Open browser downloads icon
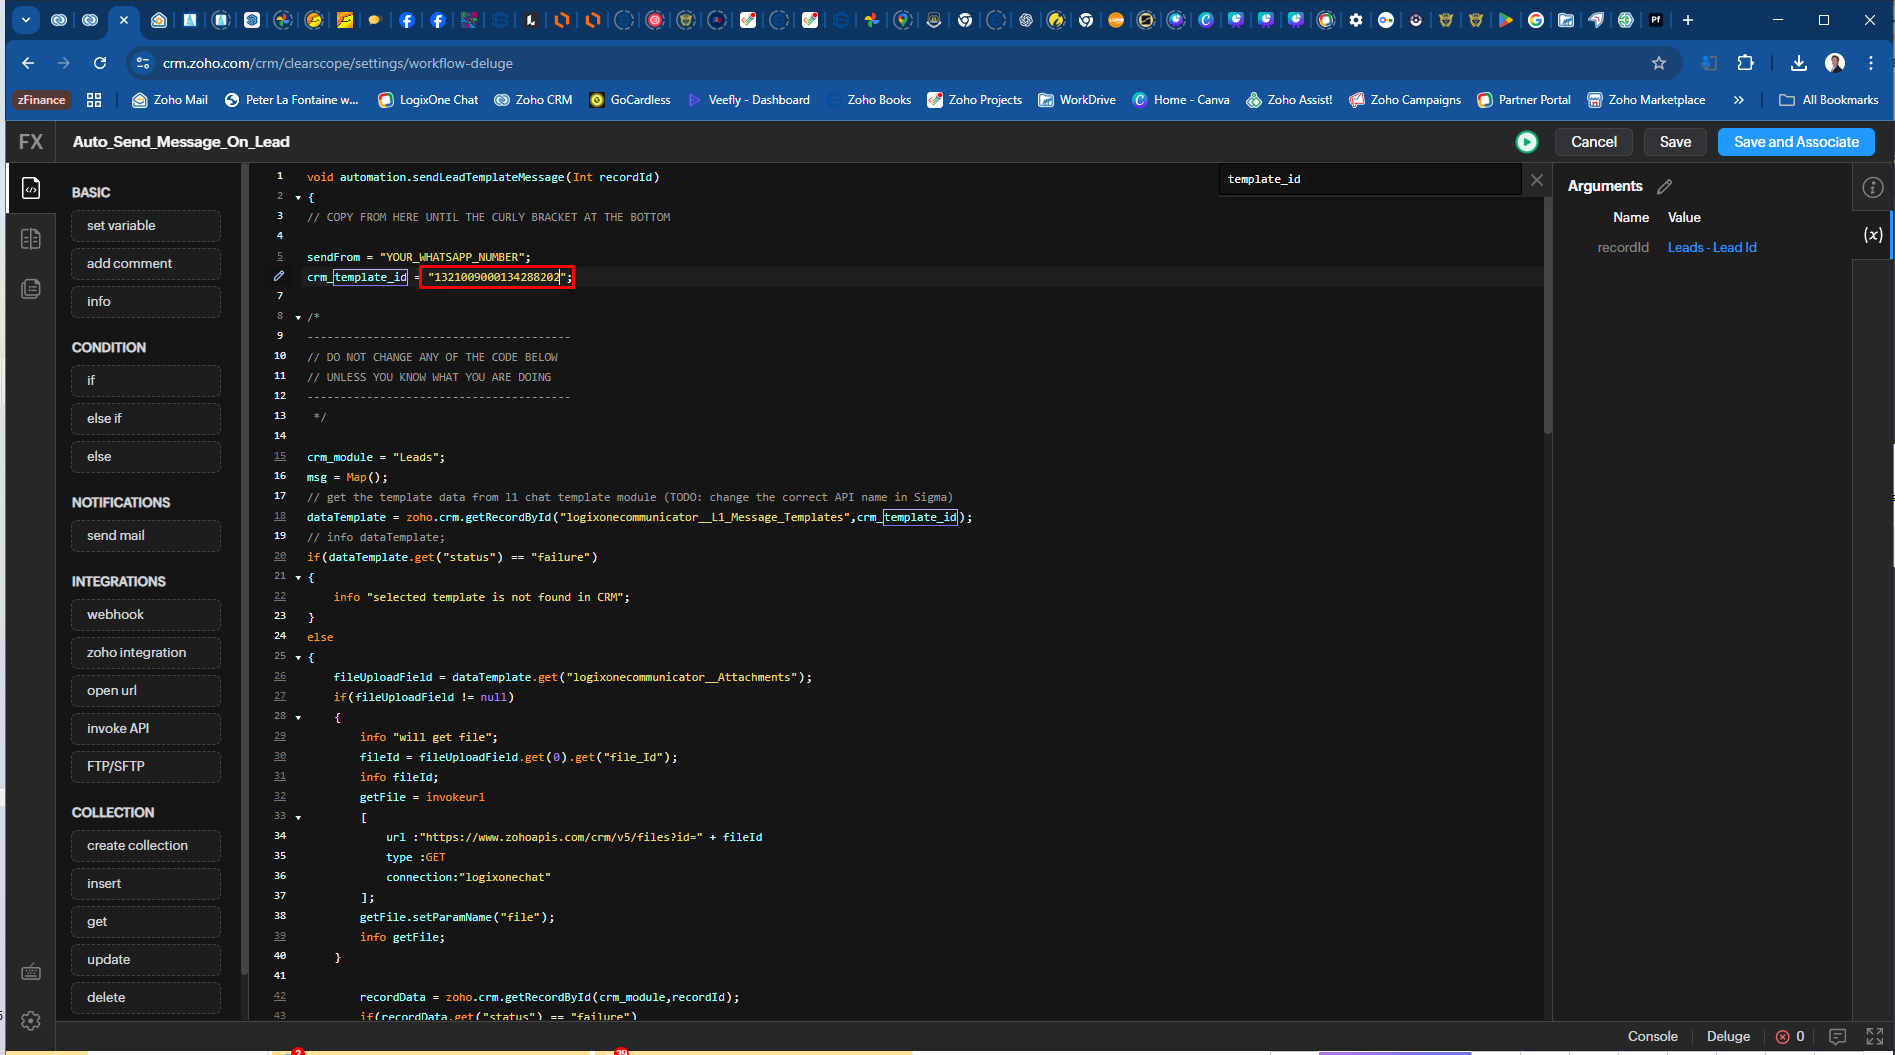This screenshot has width=1895, height=1055. tap(1798, 63)
